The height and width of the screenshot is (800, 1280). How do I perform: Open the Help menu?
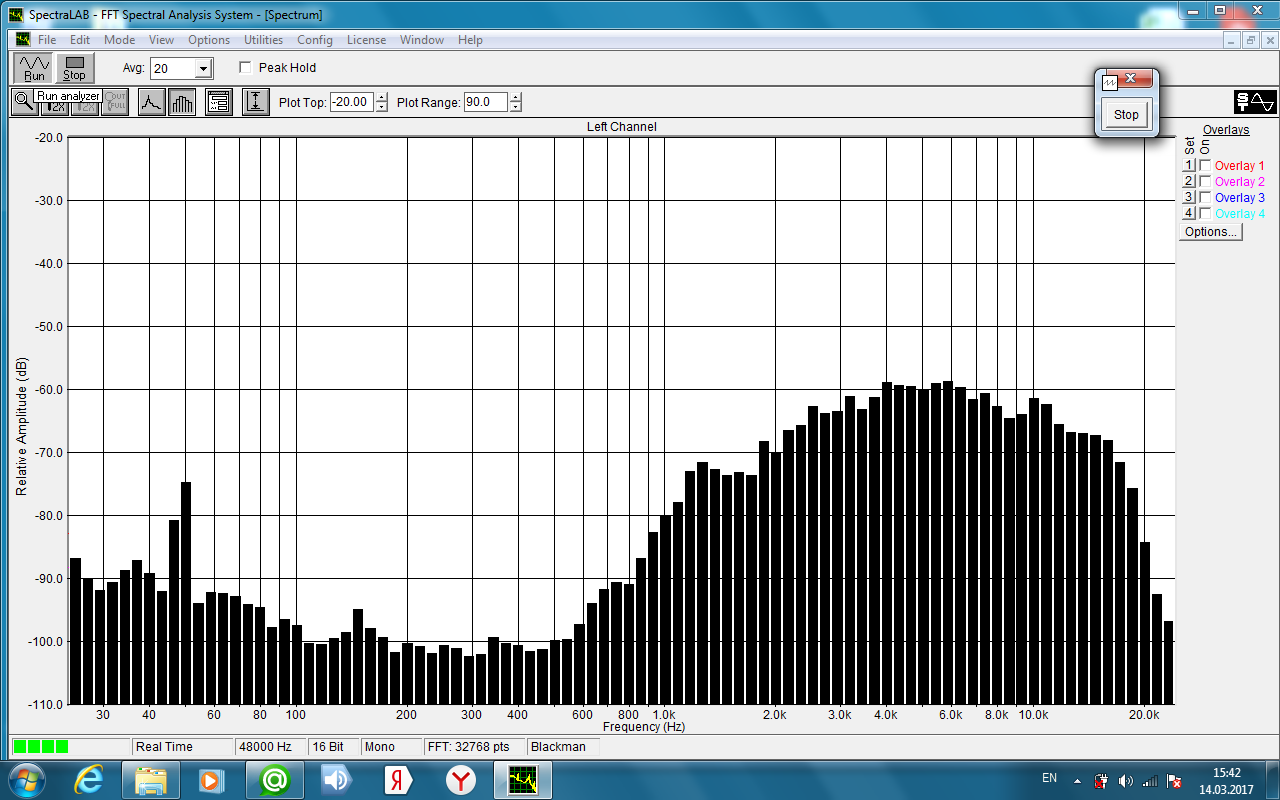click(x=470, y=40)
